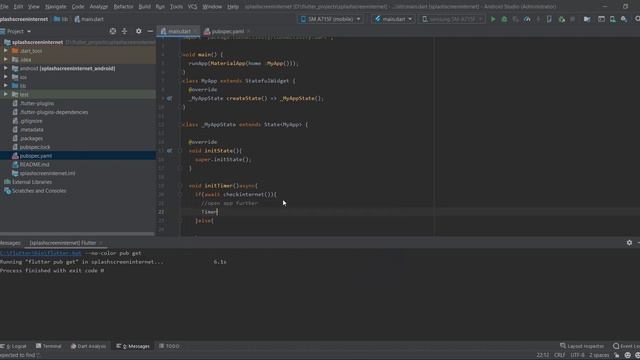Click the SDK manager icon in toolbar
The width and height of the screenshot is (640, 360).
(624, 19)
